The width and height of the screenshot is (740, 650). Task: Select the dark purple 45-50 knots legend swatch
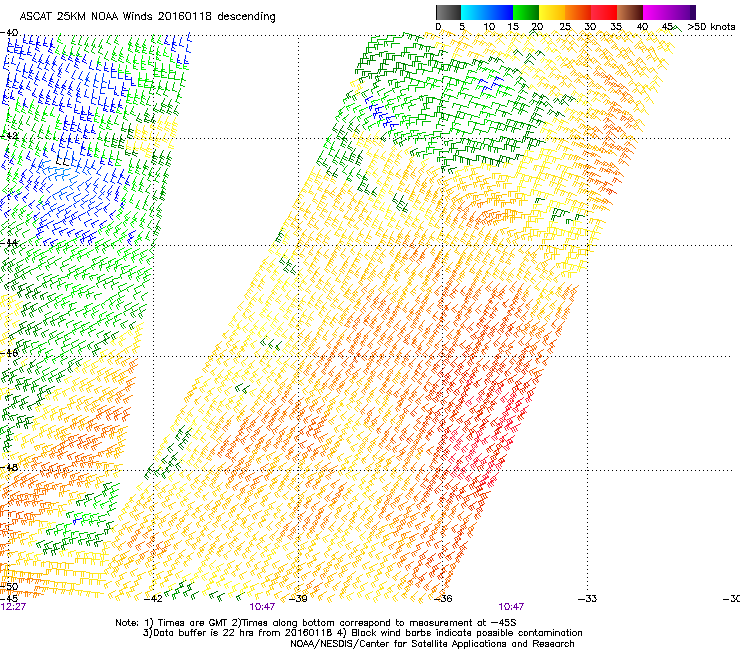tap(682, 12)
